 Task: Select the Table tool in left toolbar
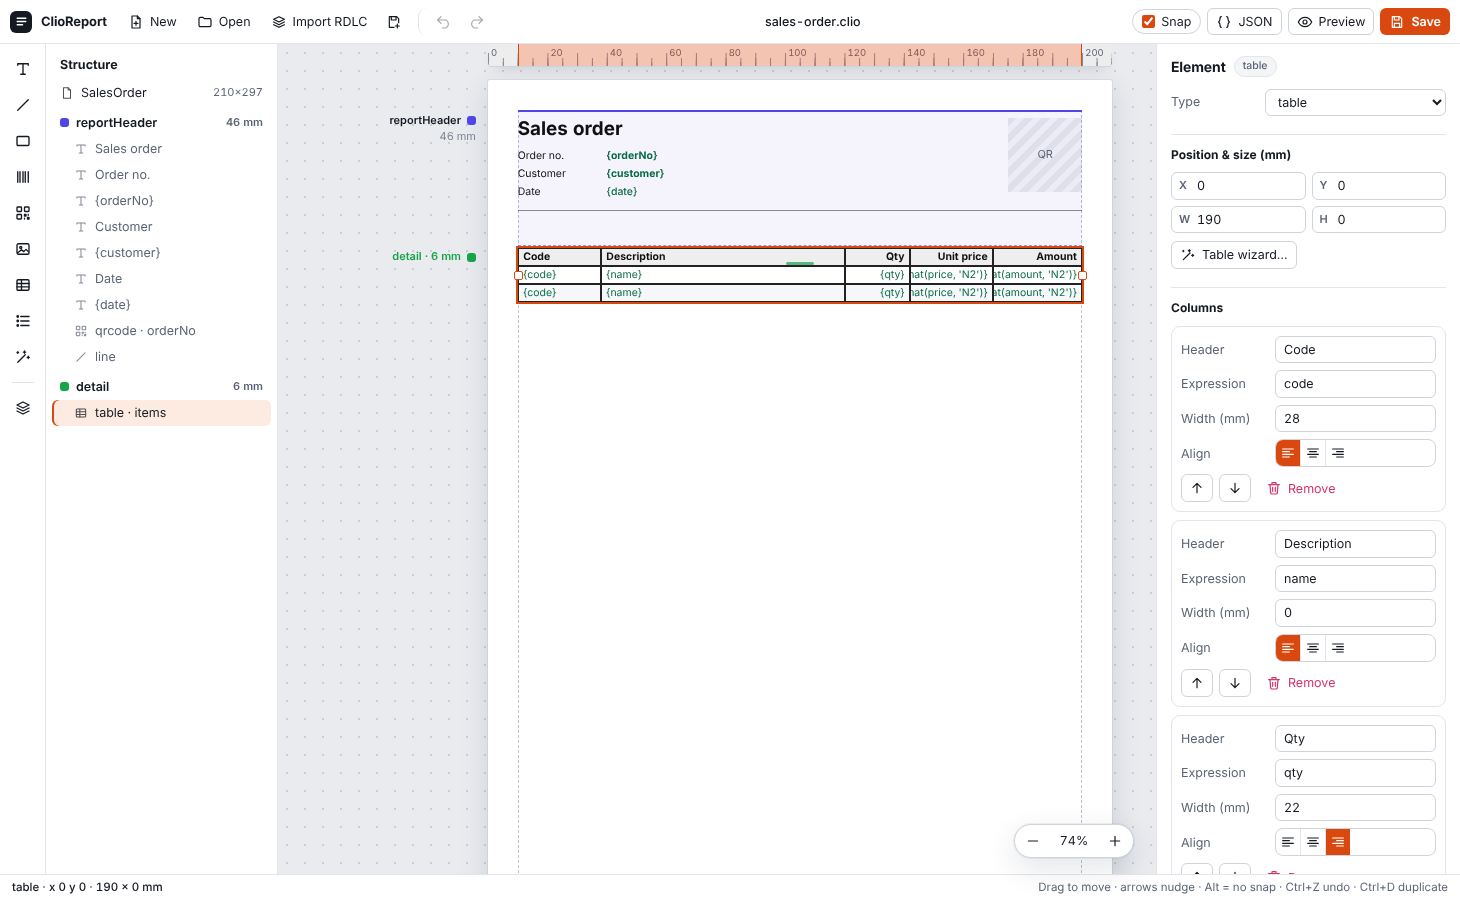(x=23, y=285)
